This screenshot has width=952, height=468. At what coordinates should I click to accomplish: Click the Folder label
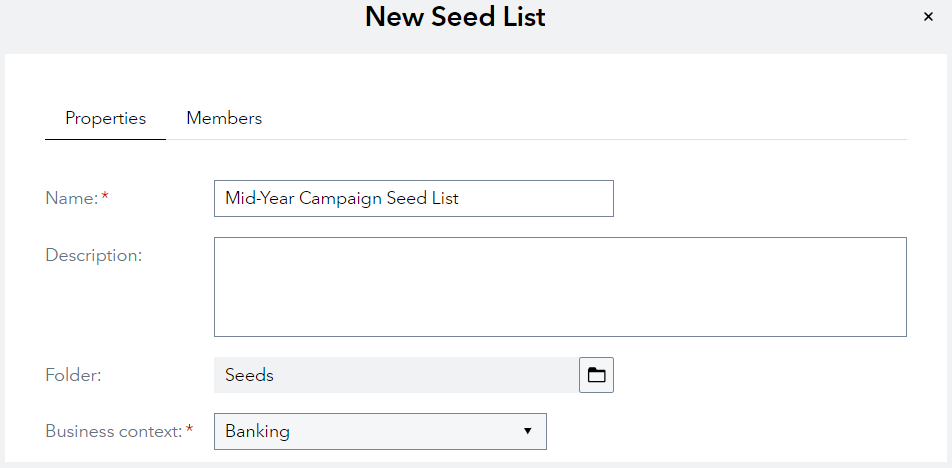(74, 375)
